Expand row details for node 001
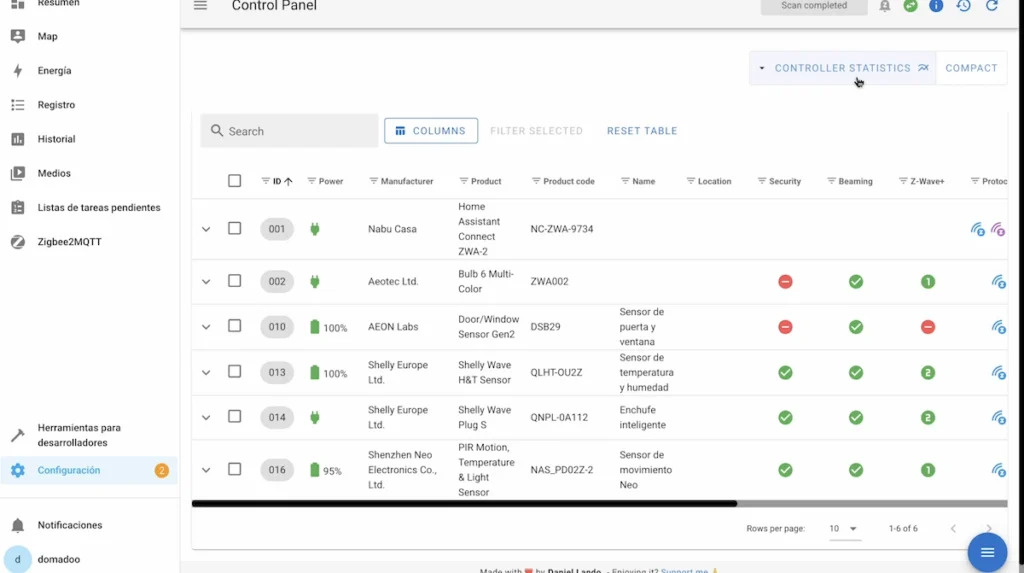The width and height of the screenshot is (1024, 573). coord(206,229)
